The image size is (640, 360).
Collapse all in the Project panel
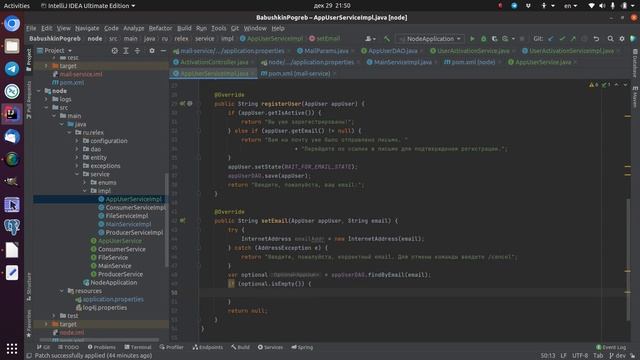pos(138,51)
